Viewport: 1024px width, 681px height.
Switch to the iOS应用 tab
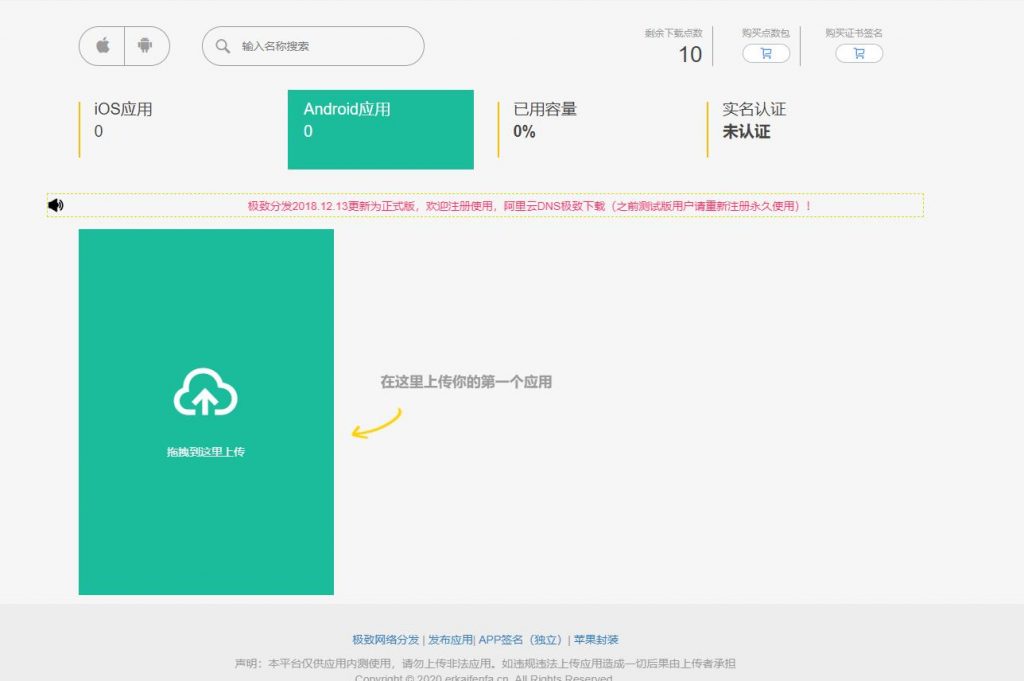[x=171, y=129]
